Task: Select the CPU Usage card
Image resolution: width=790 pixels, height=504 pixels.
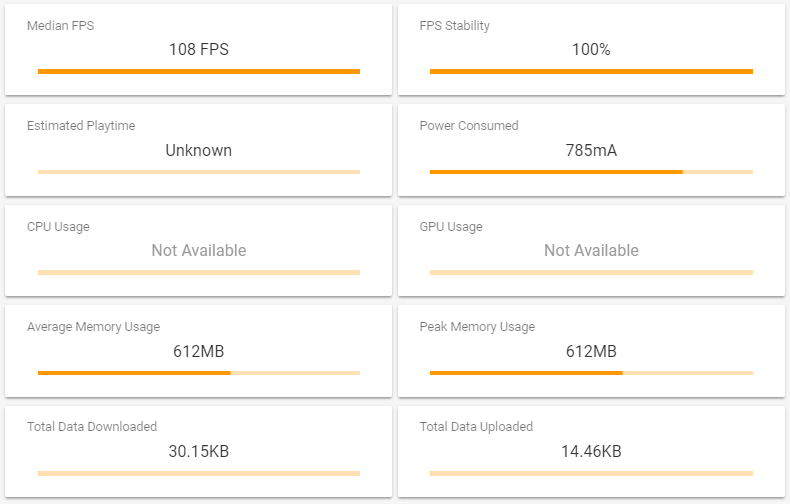Action: pos(199,250)
